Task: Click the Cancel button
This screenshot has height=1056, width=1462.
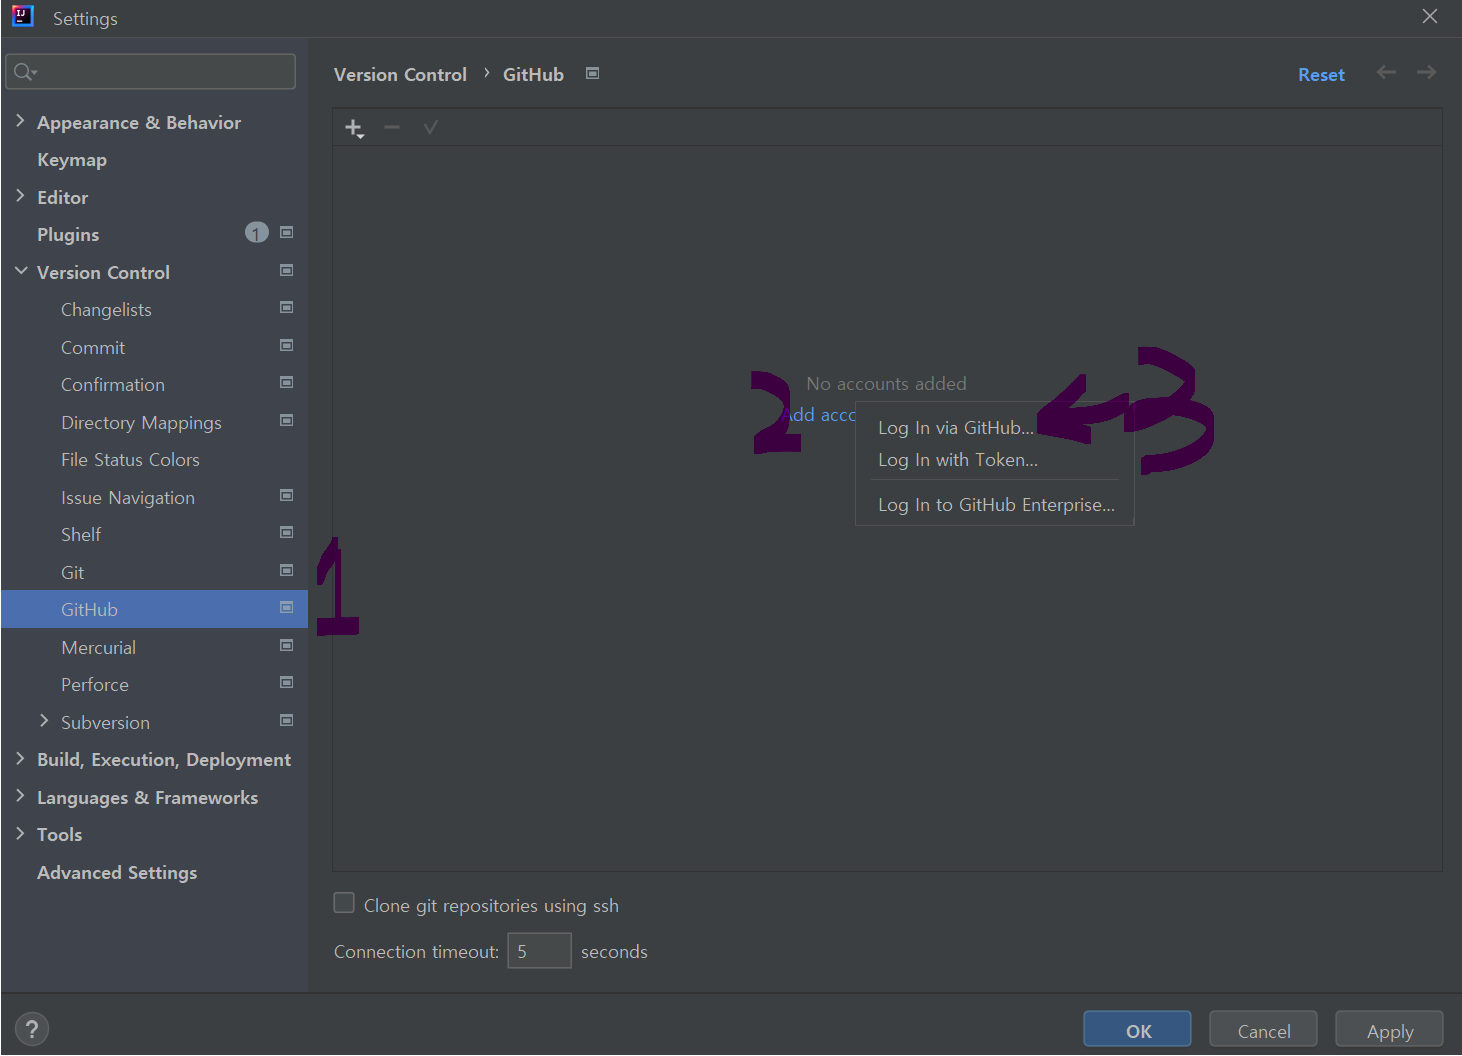Action: tap(1263, 1030)
